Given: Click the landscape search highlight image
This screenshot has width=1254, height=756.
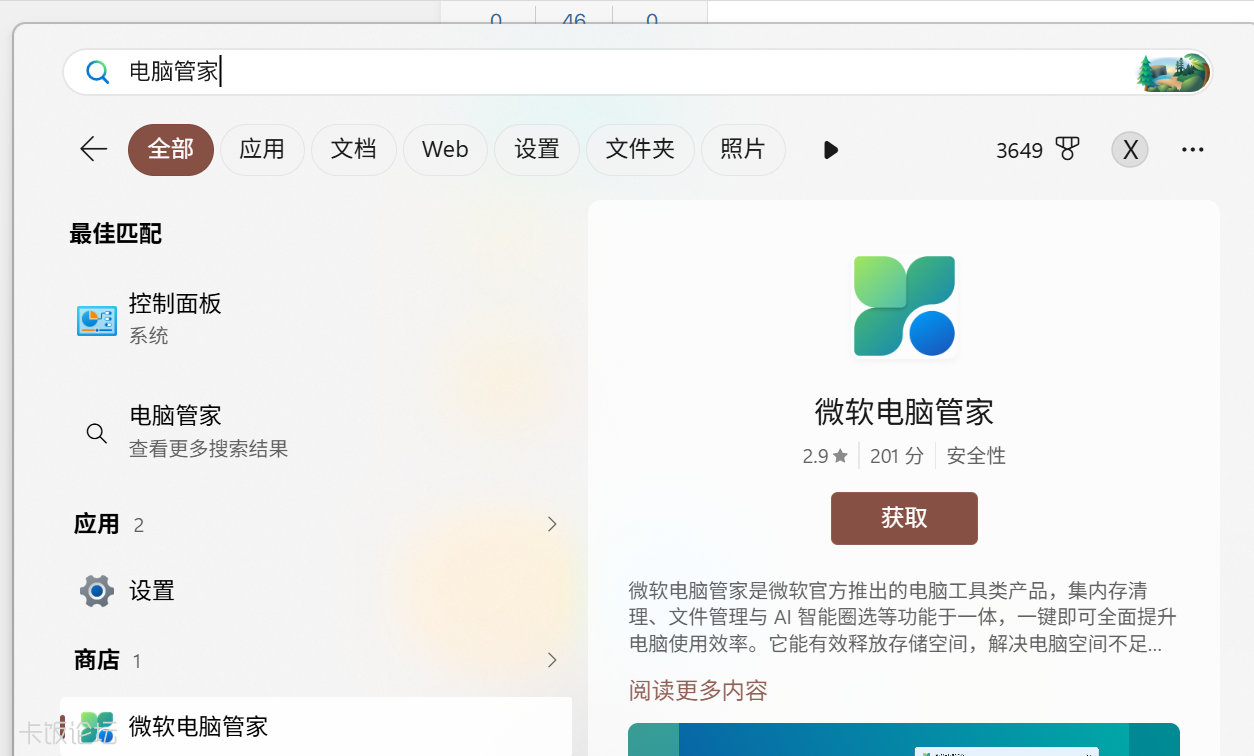Looking at the screenshot, I should click(x=1173, y=72).
